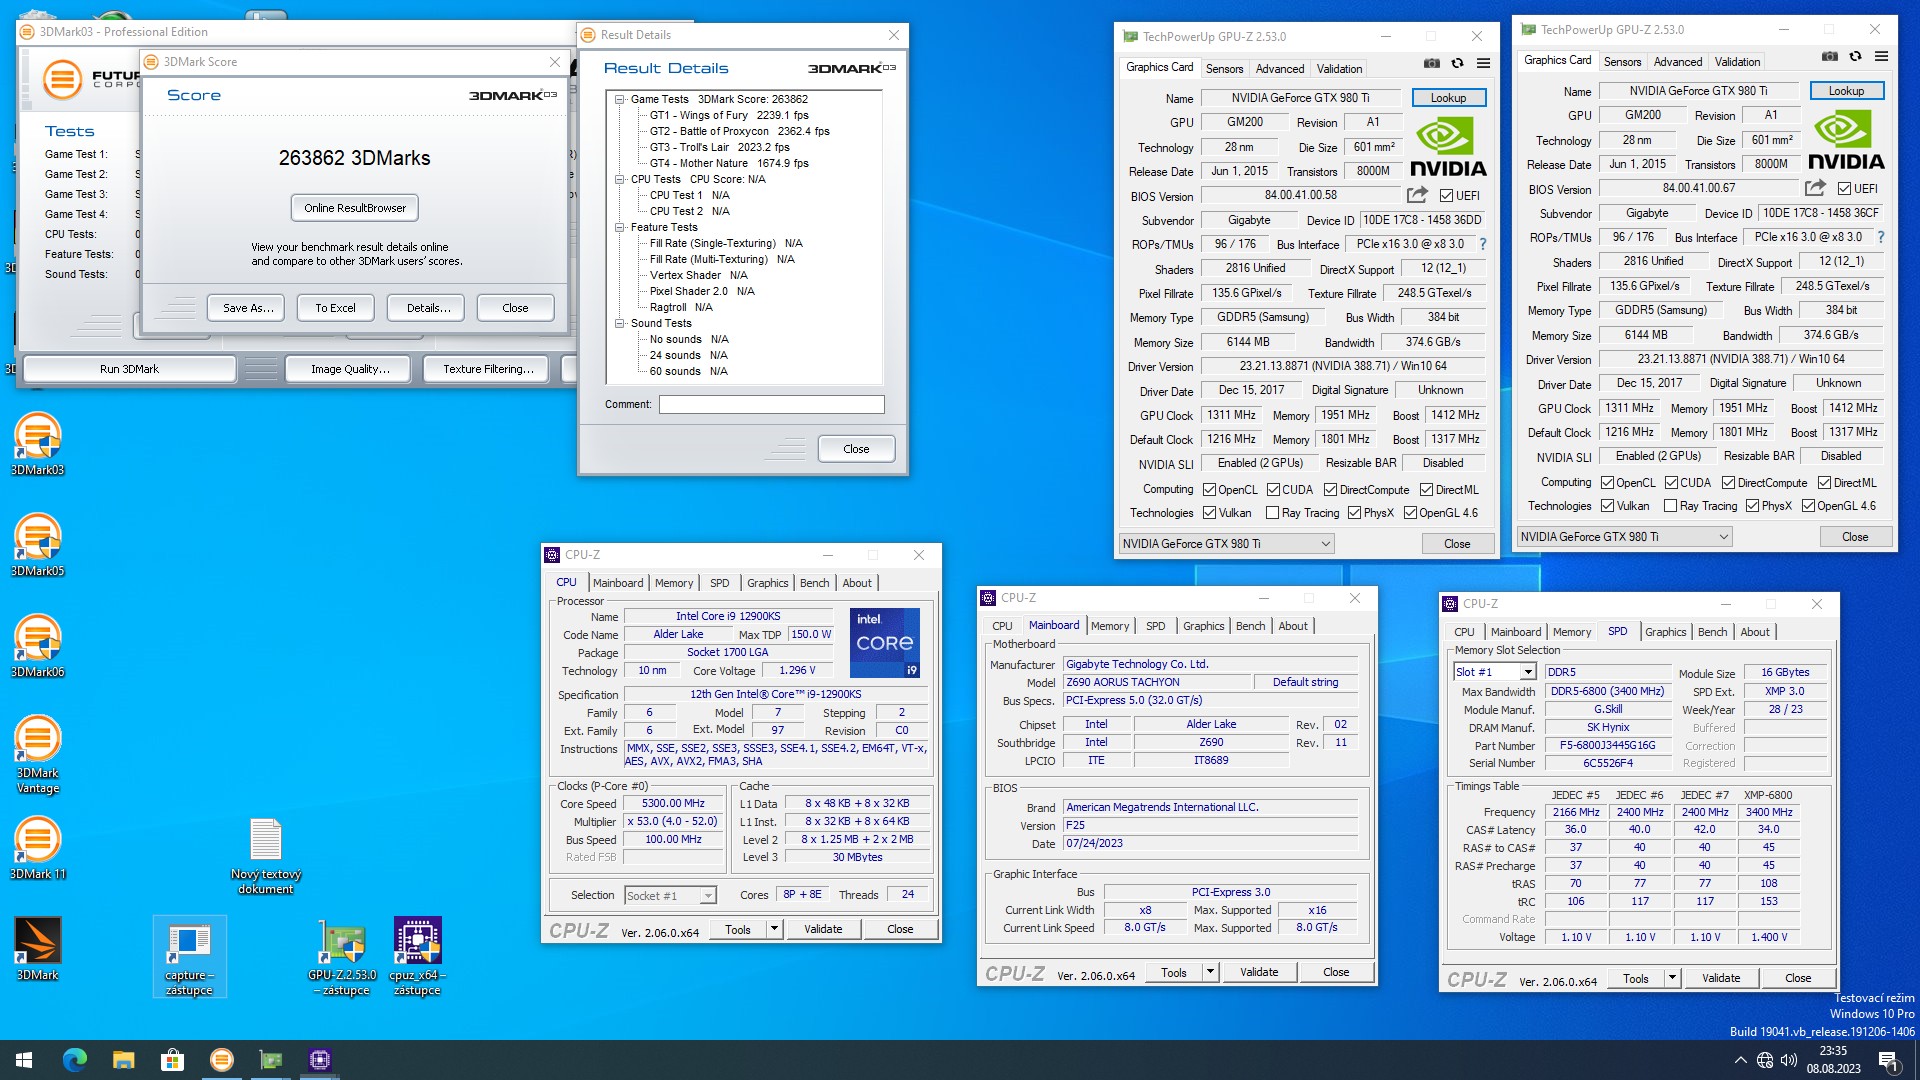The height and width of the screenshot is (1080, 1920).
Task: Switch to Bench tab in CPU-Z CPU window
Action: (814, 583)
